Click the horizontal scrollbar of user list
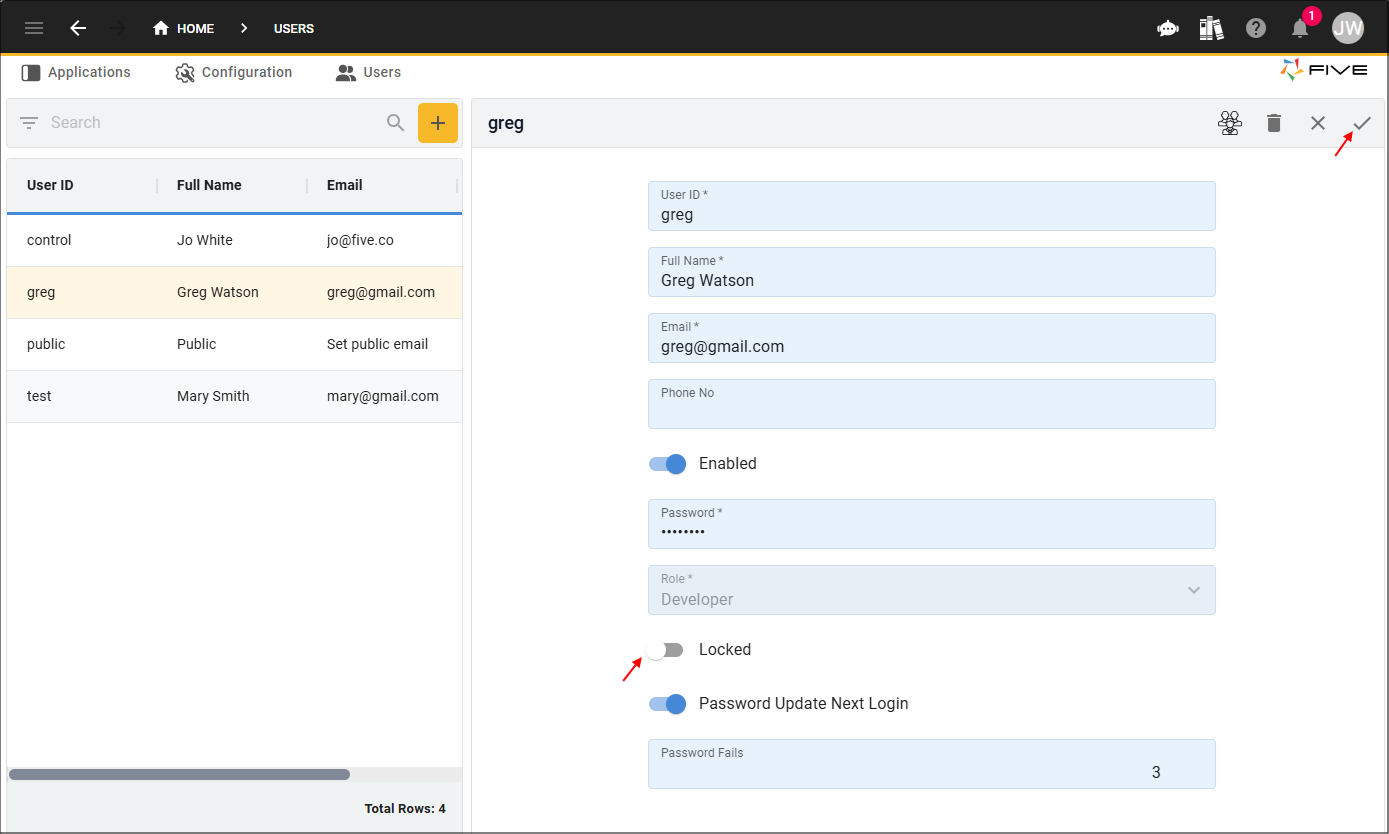Image resolution: width=1389 pixels, height=834 pixels. click(180, 774)
